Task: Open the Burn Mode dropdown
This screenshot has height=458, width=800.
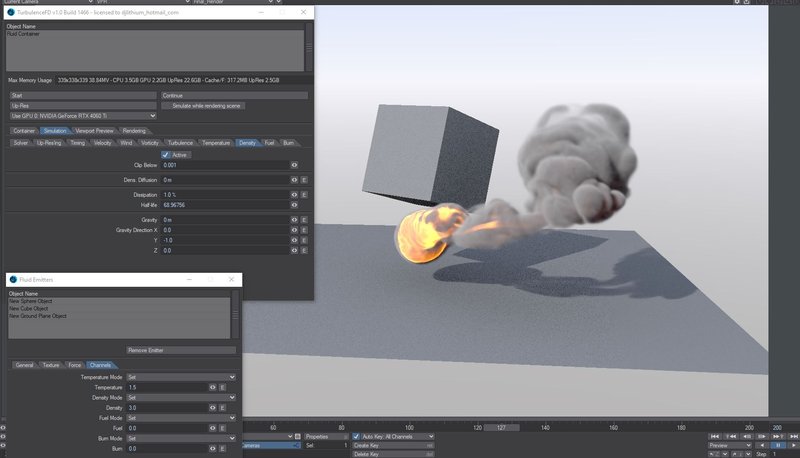Action: point(181,439)
